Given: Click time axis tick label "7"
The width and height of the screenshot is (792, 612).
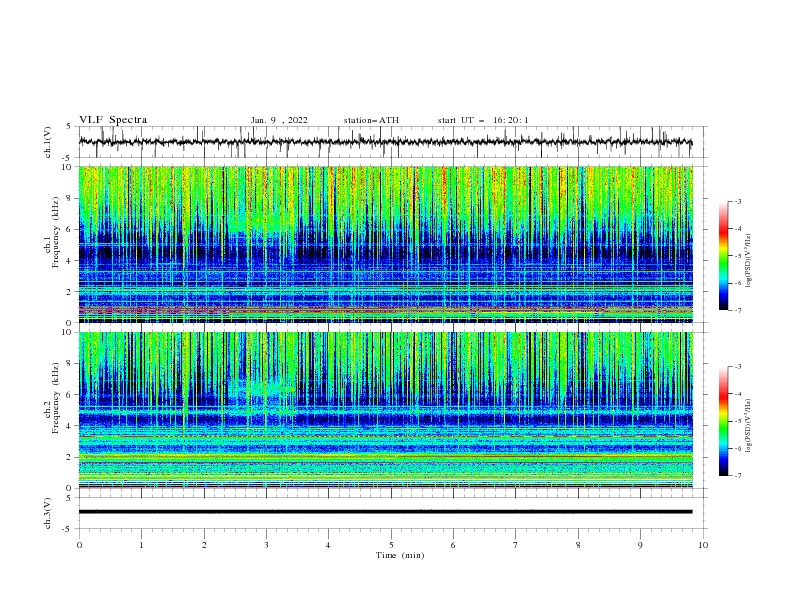Looking at the screenshot, I should coord(516,545).
